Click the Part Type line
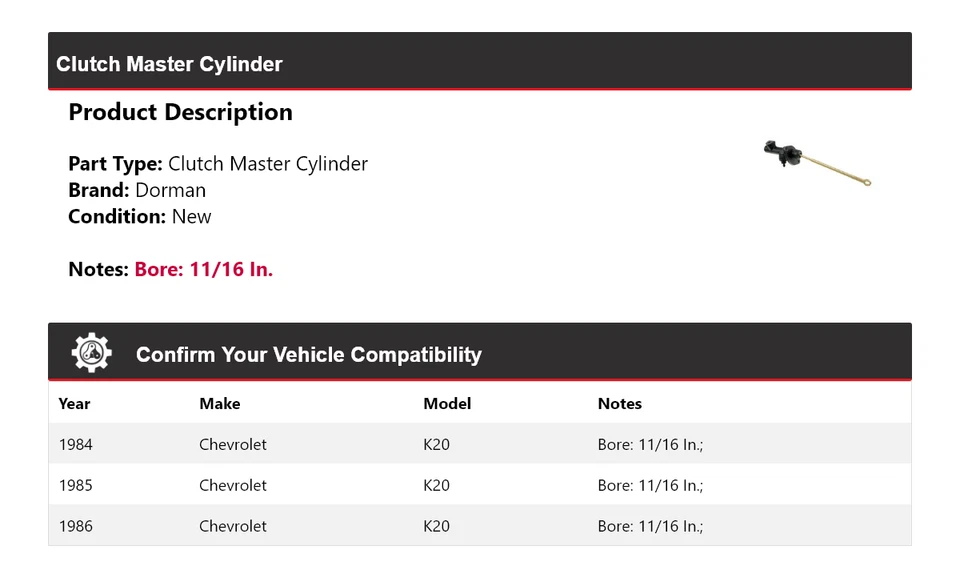This screenshot has height=578, width=960. pyautogui.click(x=218, y=164)
